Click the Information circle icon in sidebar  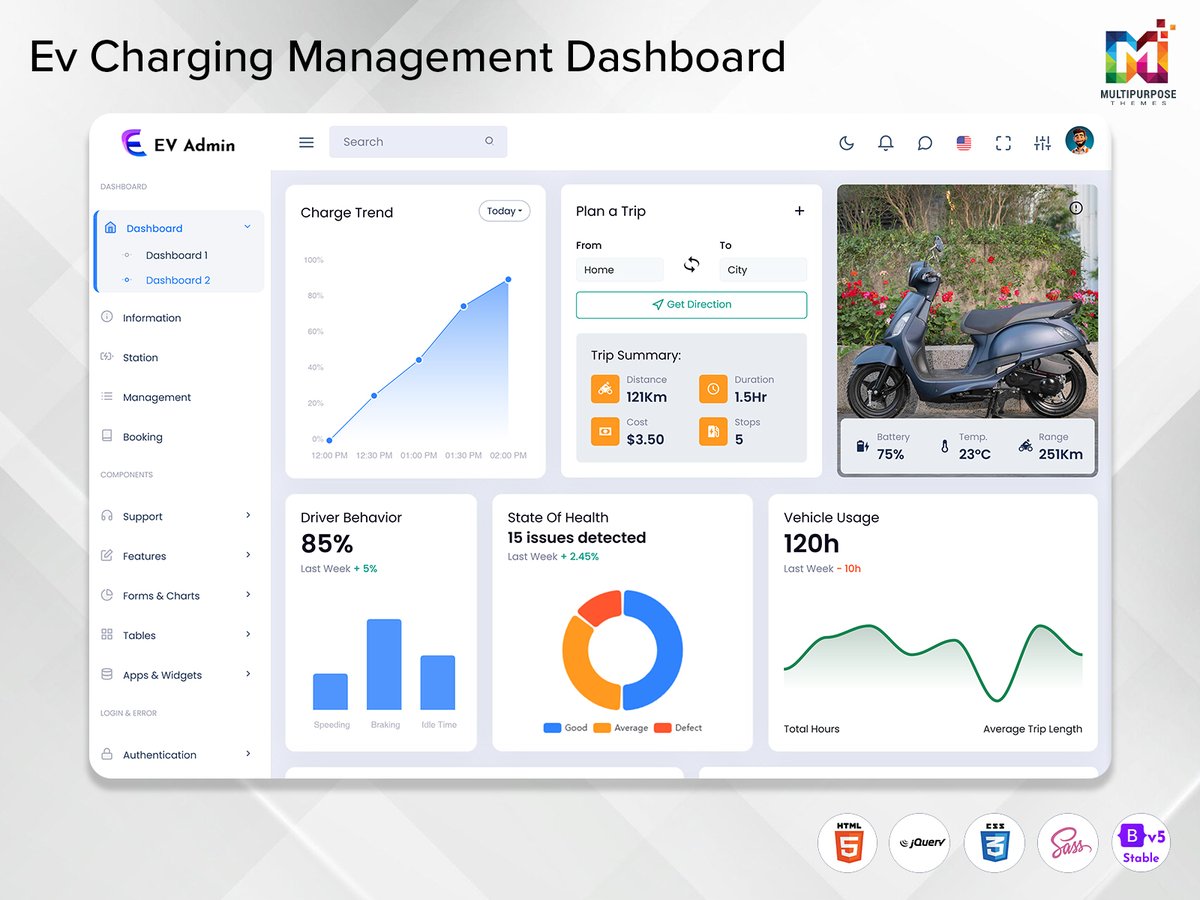point(107,317)
